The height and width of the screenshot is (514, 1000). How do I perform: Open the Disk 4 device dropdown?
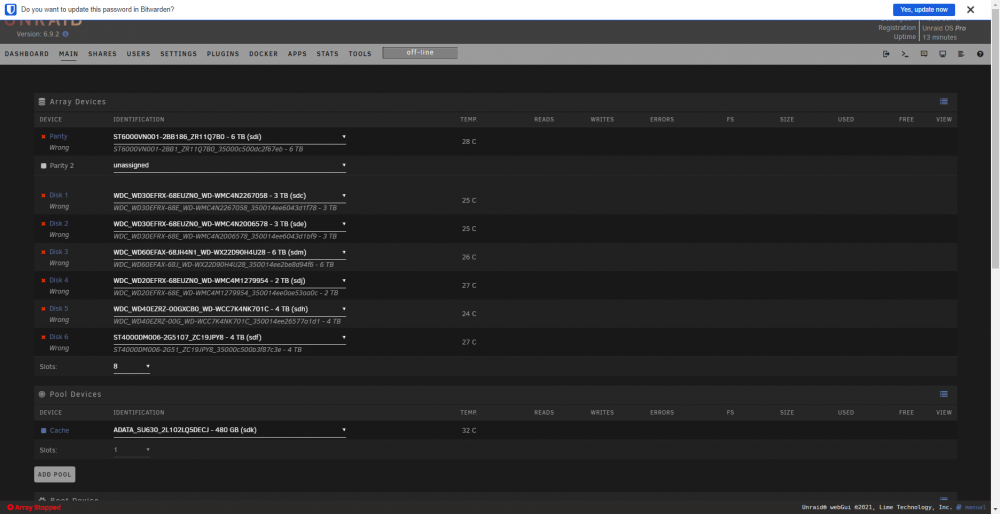(x=230, y=281)
